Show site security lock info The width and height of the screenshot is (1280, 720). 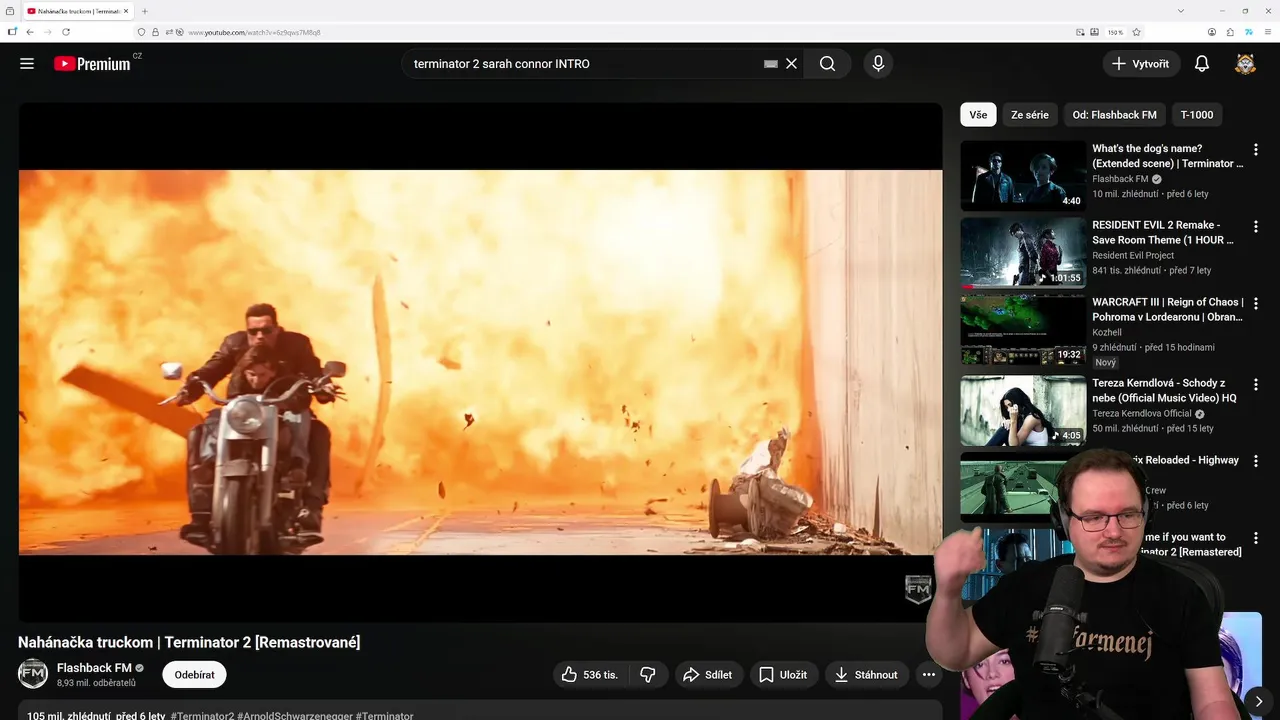tap(155, 32)
